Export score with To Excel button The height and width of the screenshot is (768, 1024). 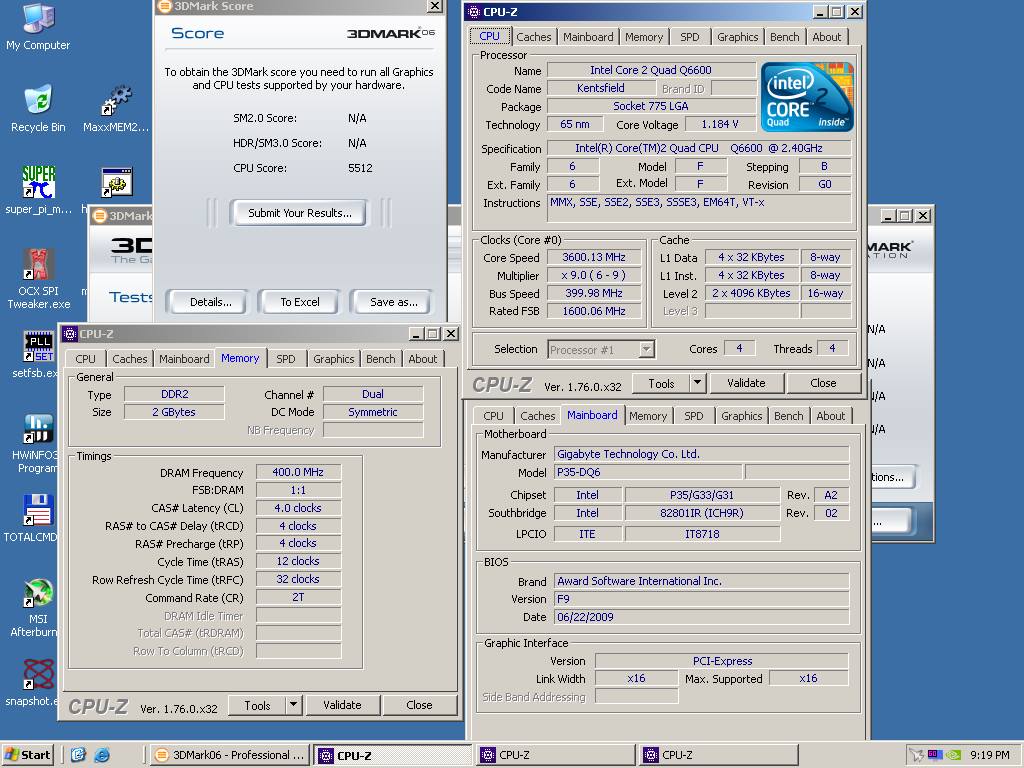[x=300, y=302]
